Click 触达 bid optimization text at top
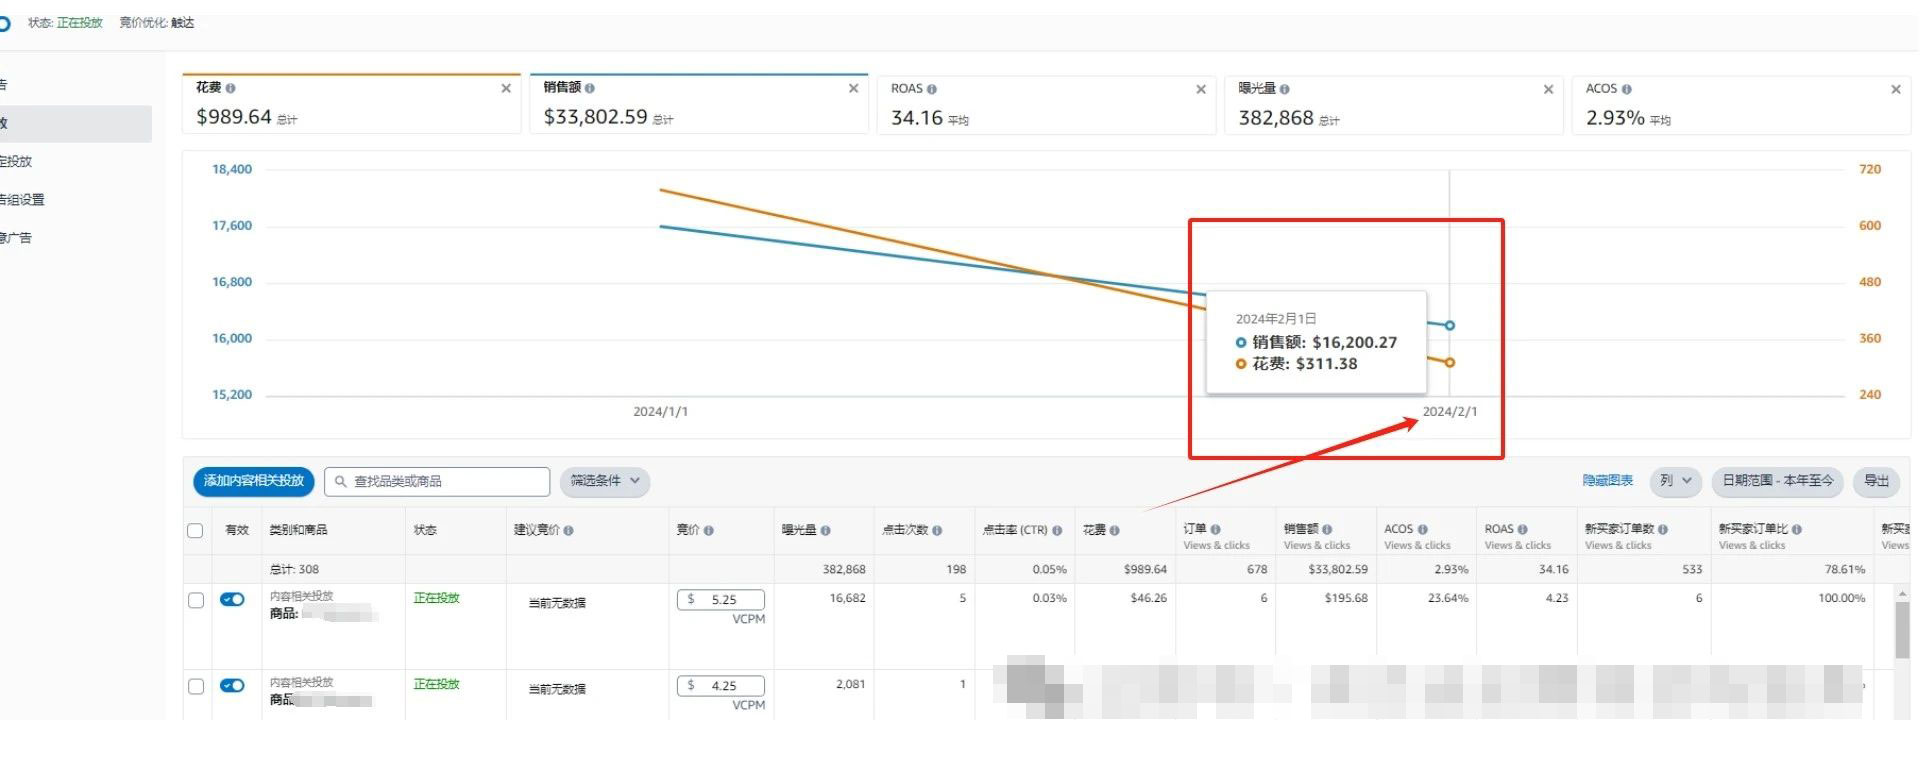Viewport: 1920px width, 767px height. (x=183, y=23)
